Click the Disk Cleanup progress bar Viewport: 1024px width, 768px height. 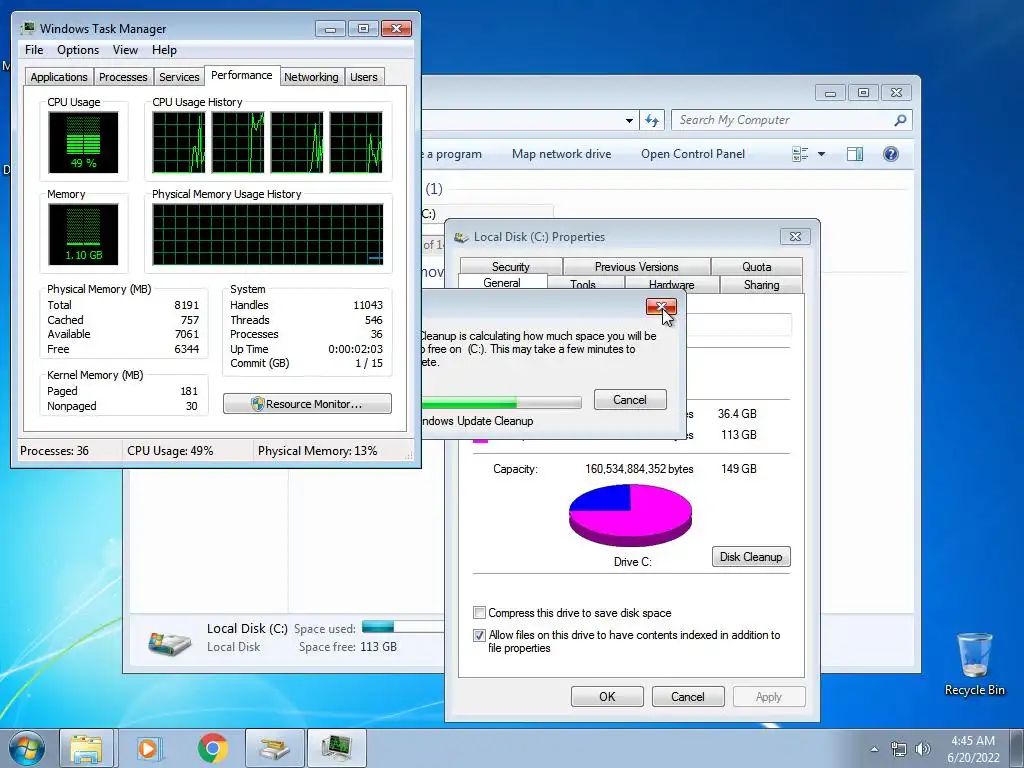click(502, 402)
